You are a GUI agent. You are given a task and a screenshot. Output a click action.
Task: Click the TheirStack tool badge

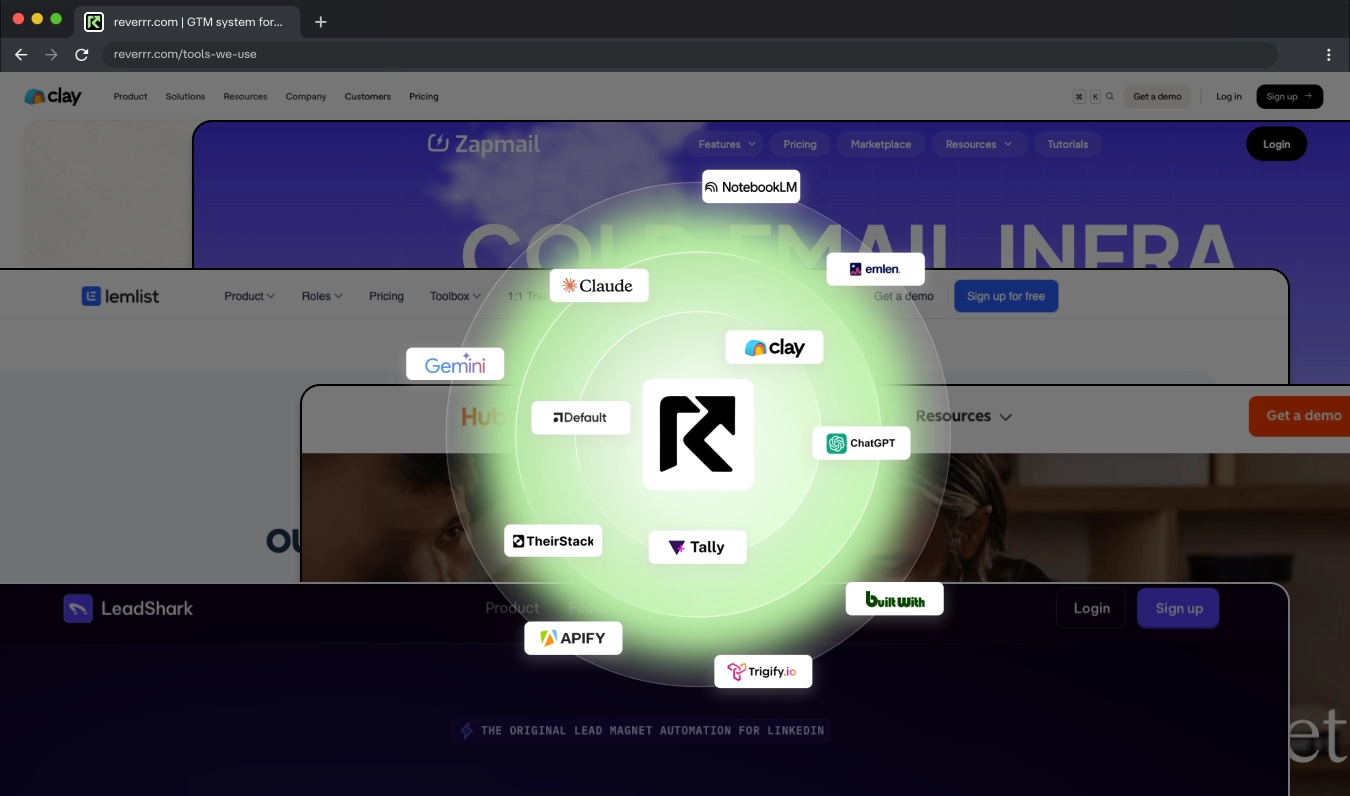[553, 541]
